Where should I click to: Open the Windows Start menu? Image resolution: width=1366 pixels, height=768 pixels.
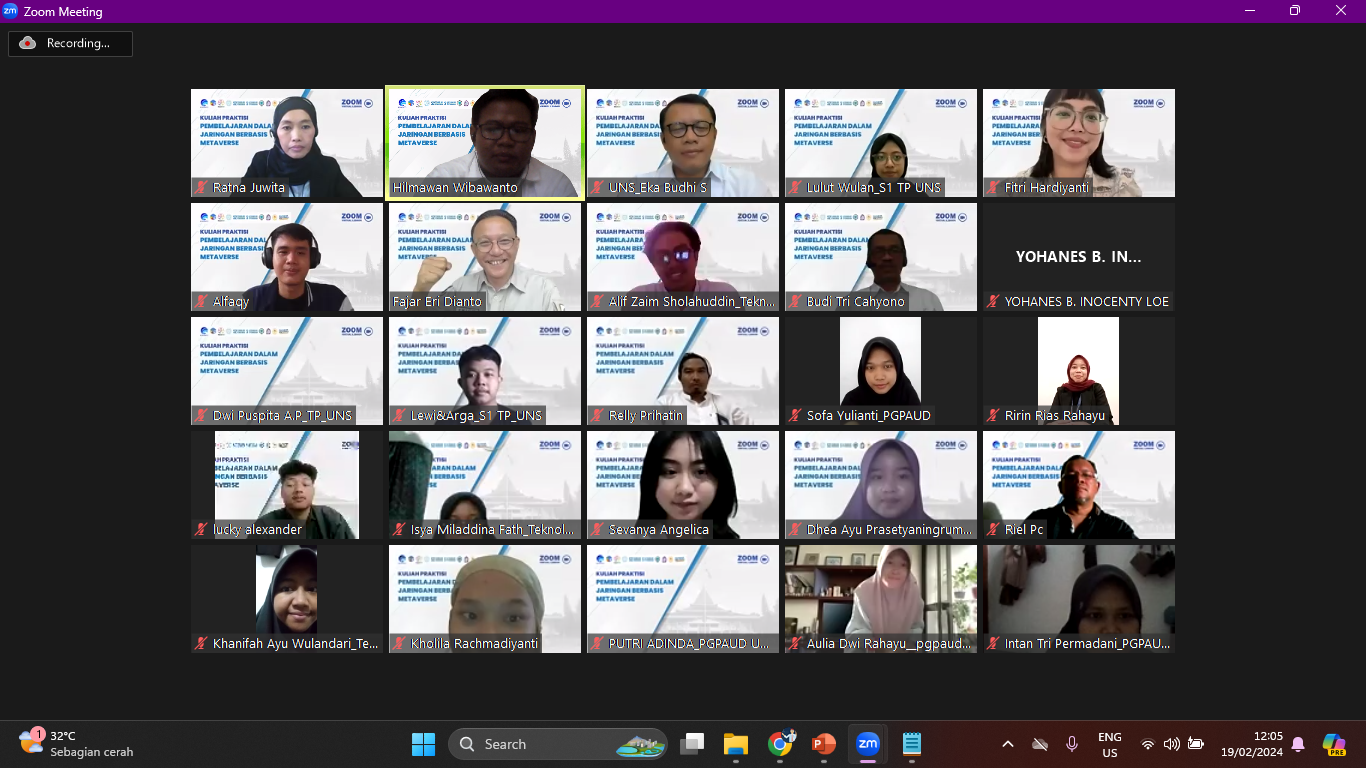tap(423, 744)
